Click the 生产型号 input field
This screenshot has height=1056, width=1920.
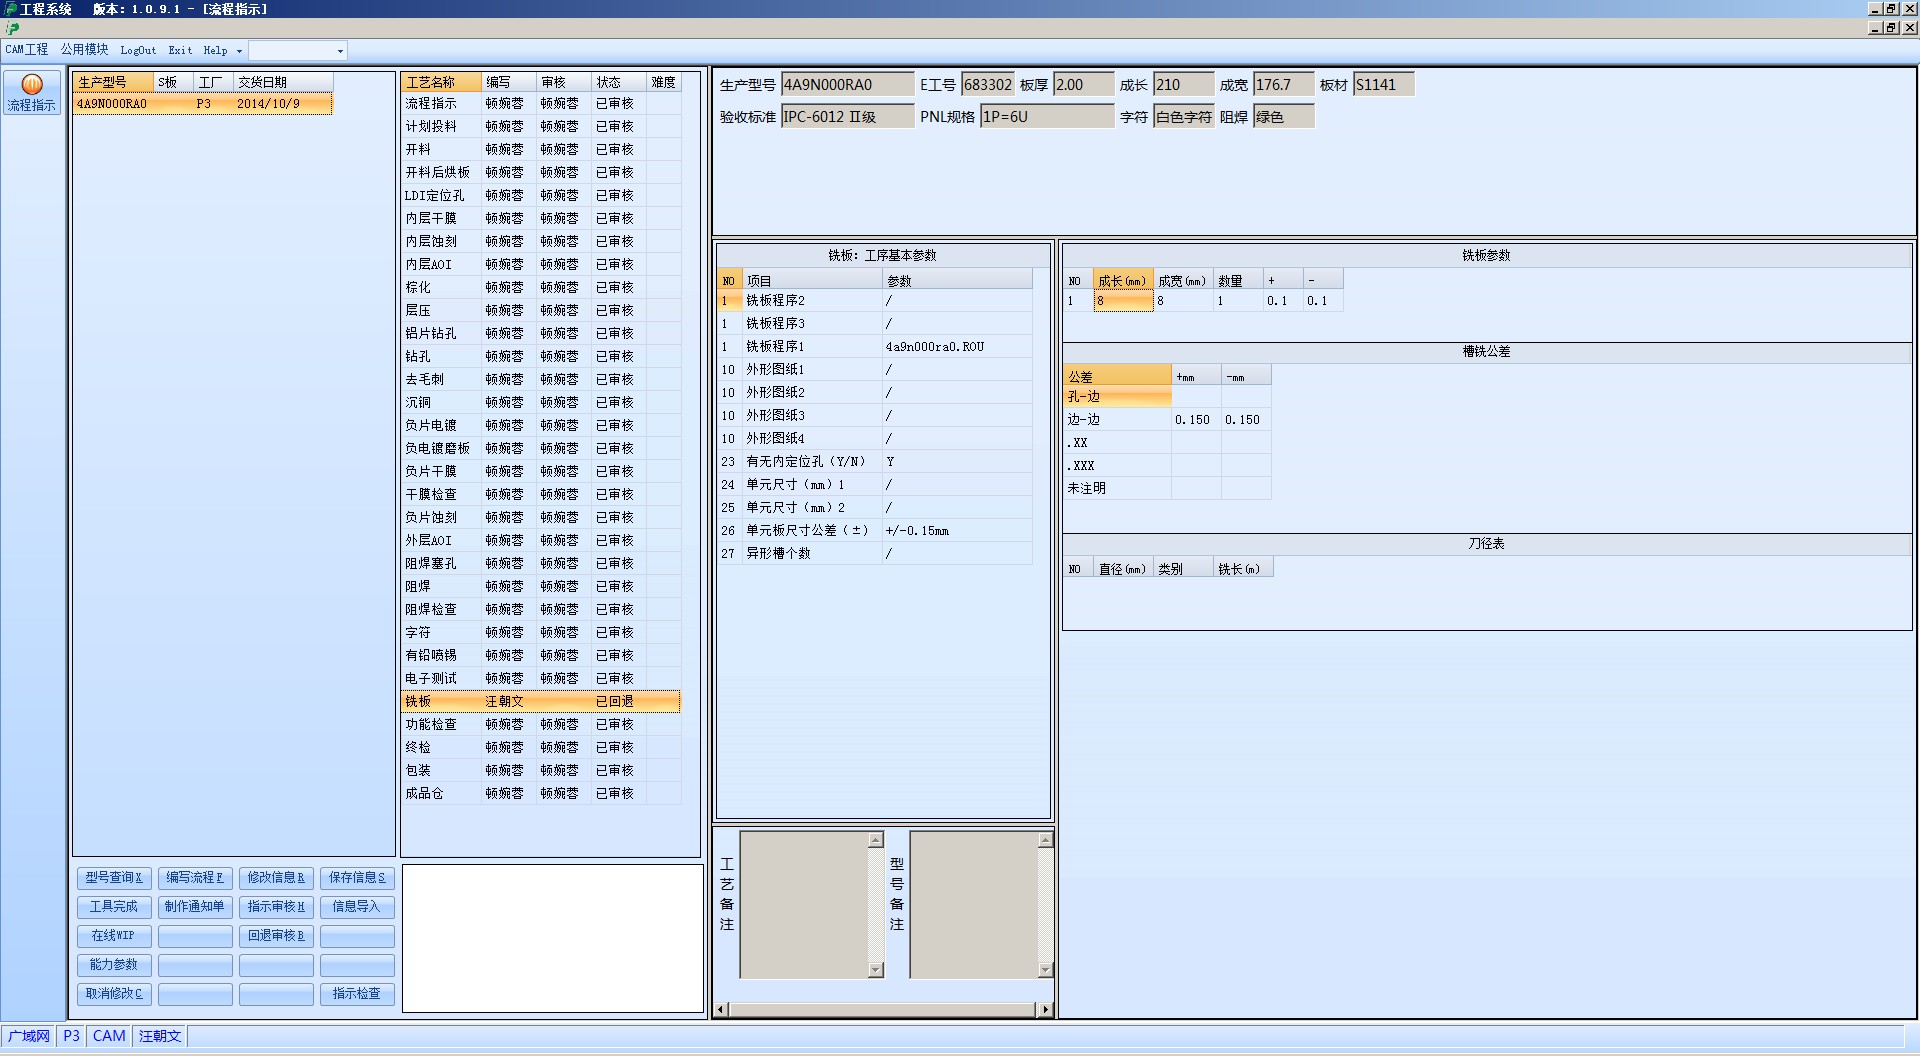[847, 85]
